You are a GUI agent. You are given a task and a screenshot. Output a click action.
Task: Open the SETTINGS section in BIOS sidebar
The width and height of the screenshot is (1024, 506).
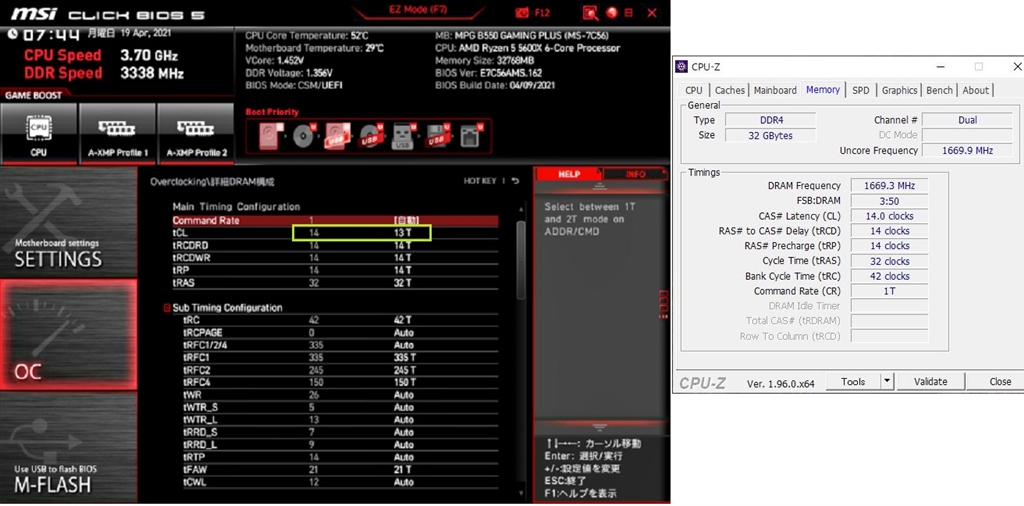(69, 222)
